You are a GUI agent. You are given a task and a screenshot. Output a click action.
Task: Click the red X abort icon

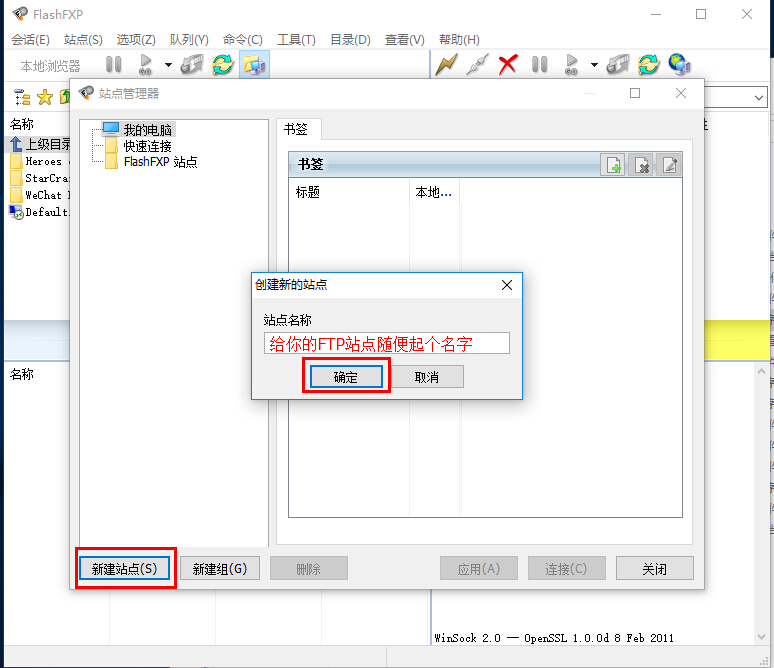[508, 65]
